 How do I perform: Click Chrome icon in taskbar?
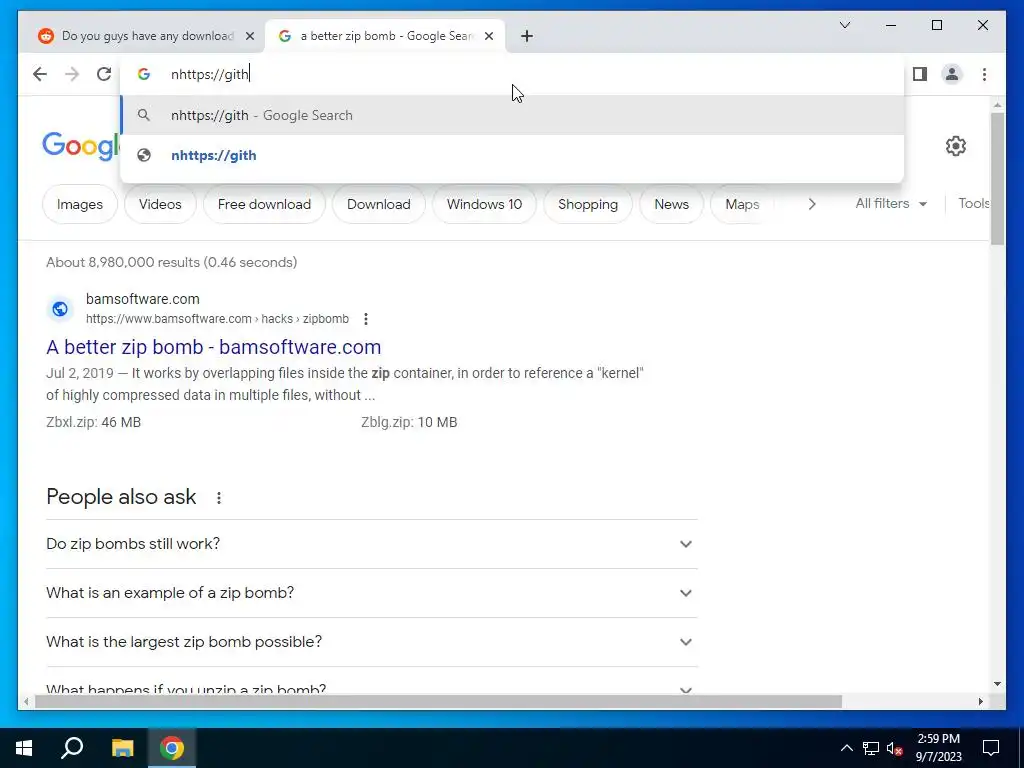172,748
